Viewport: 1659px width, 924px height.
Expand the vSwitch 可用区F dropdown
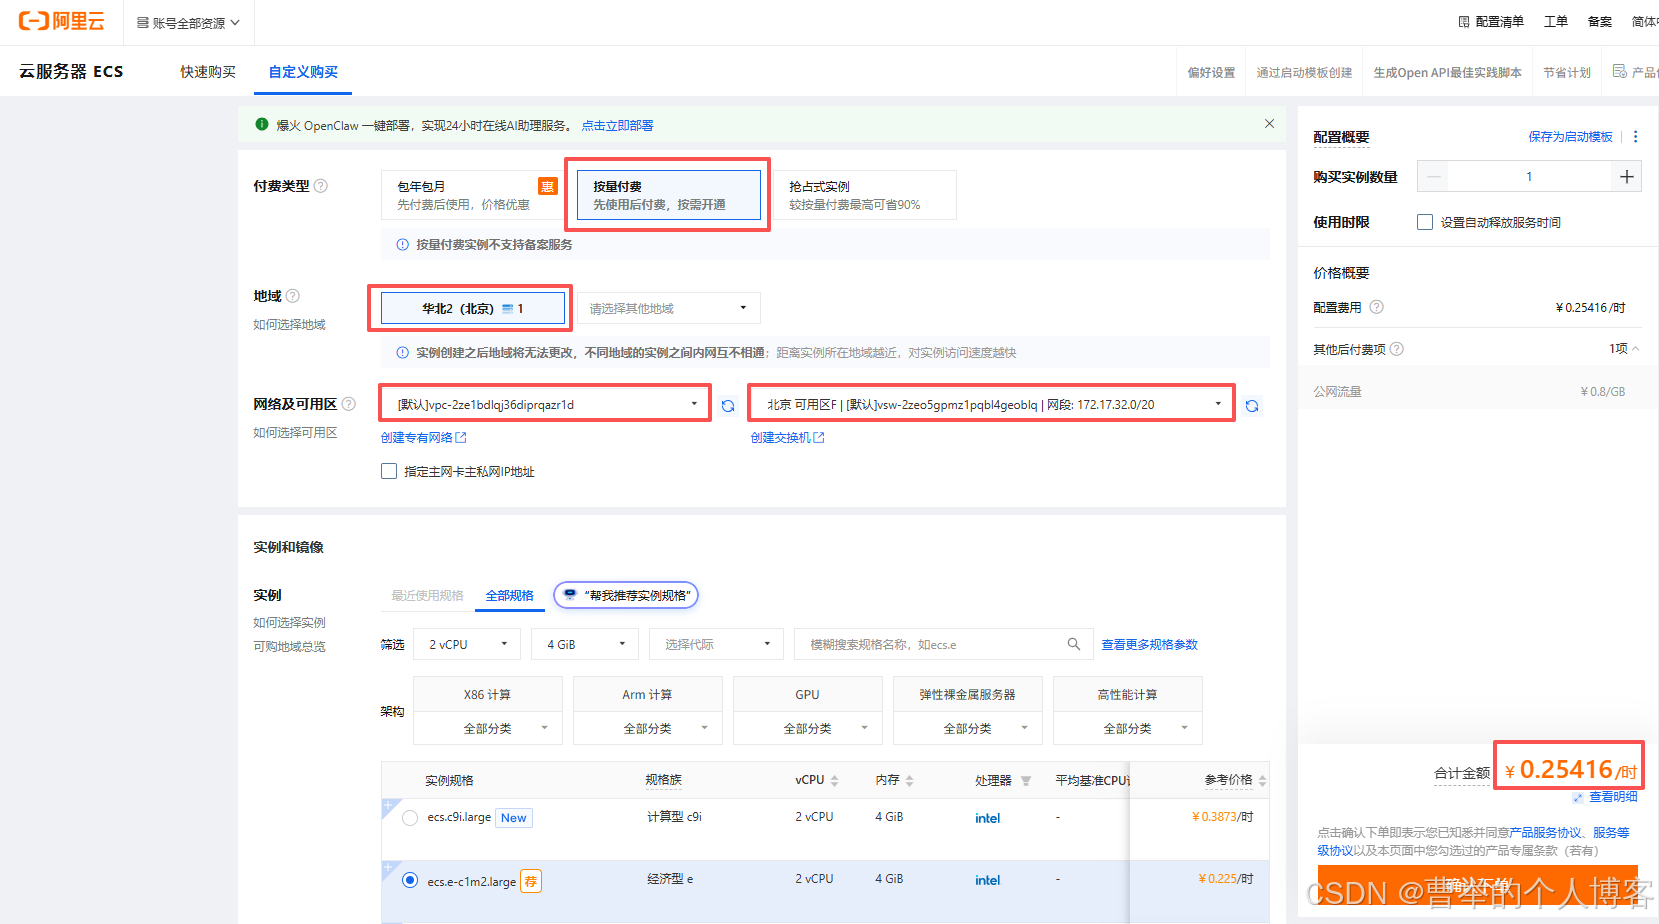(992, 404)
